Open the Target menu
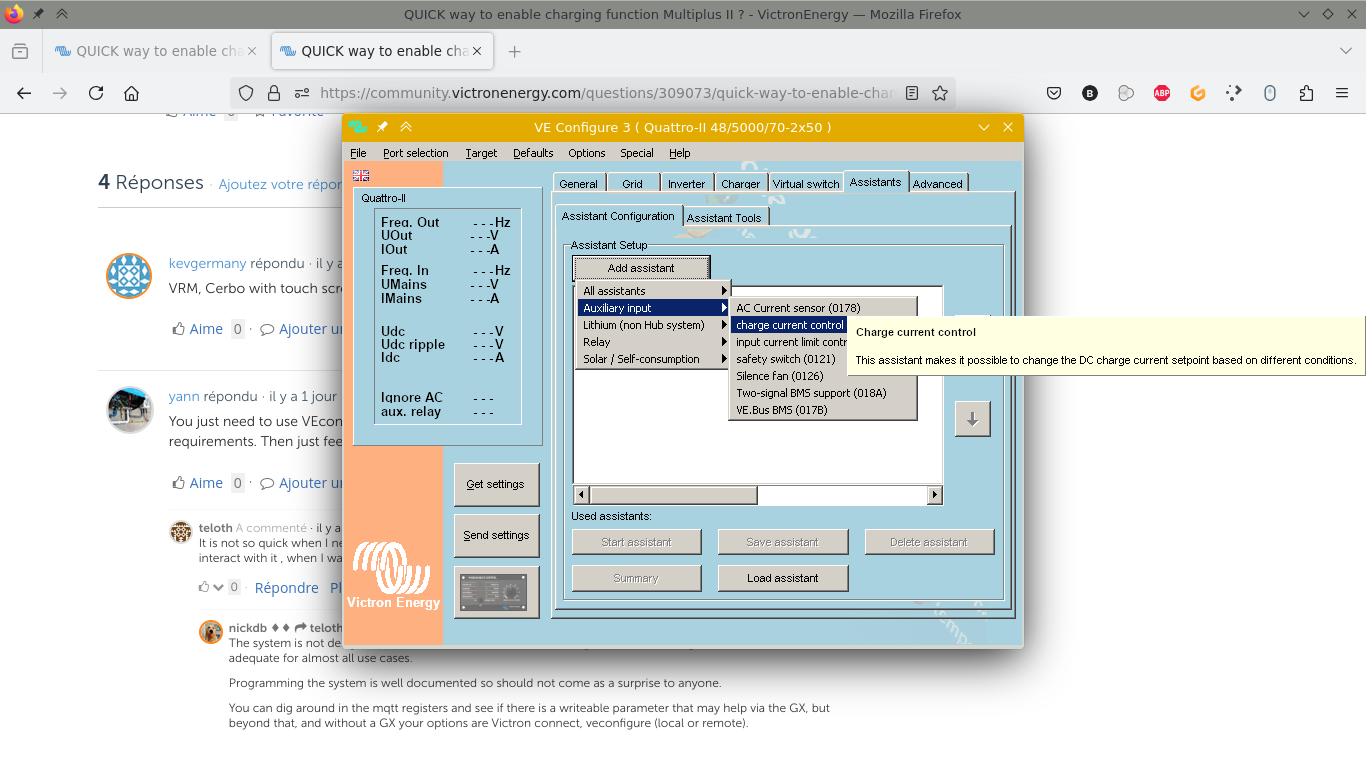1366x768 pixels. coord(481,153)
